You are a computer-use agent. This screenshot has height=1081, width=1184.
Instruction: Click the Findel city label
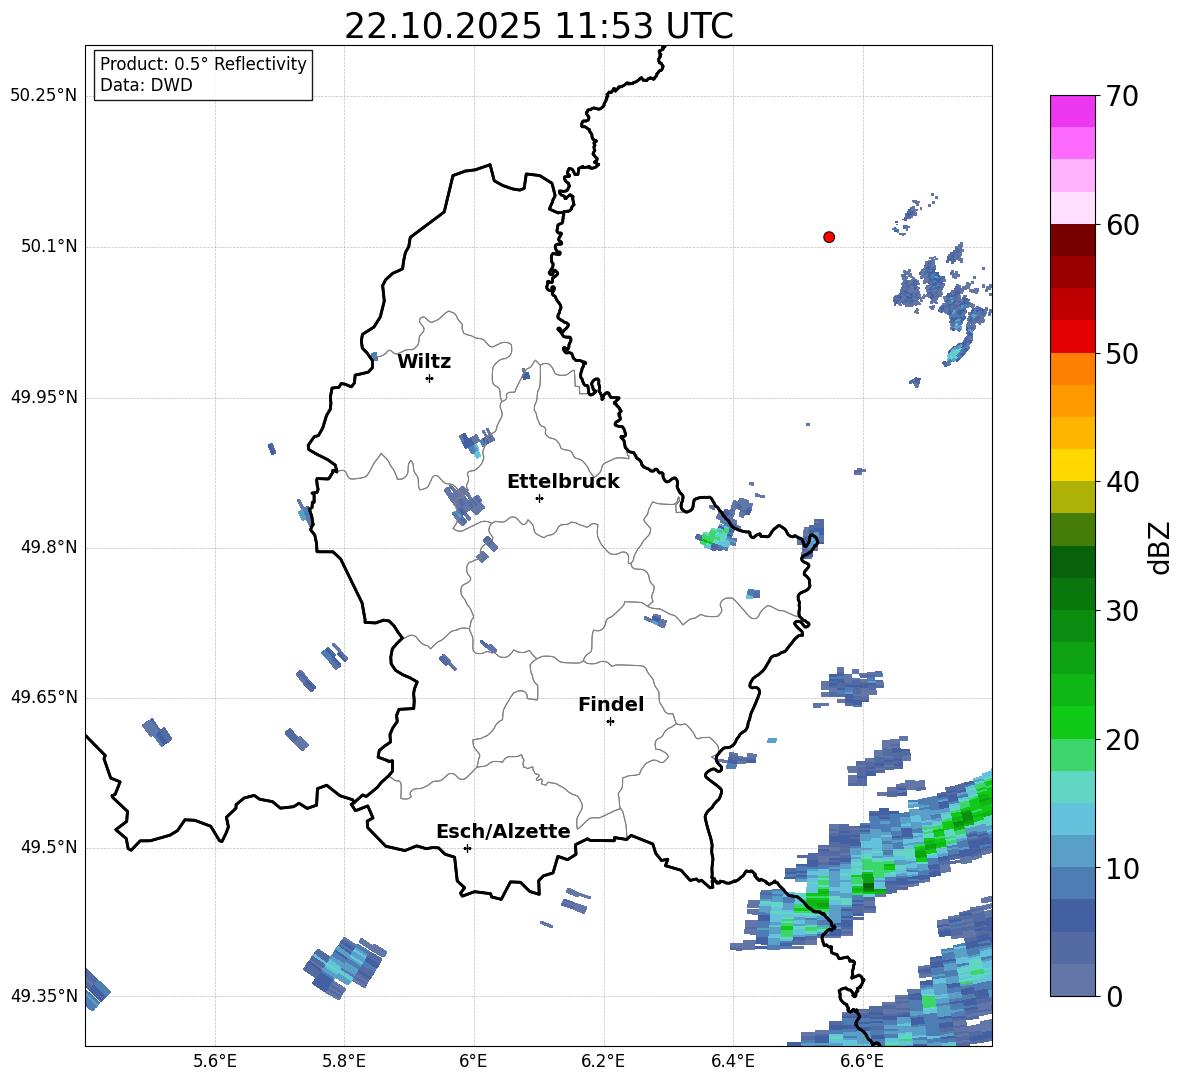click(611, 704)
